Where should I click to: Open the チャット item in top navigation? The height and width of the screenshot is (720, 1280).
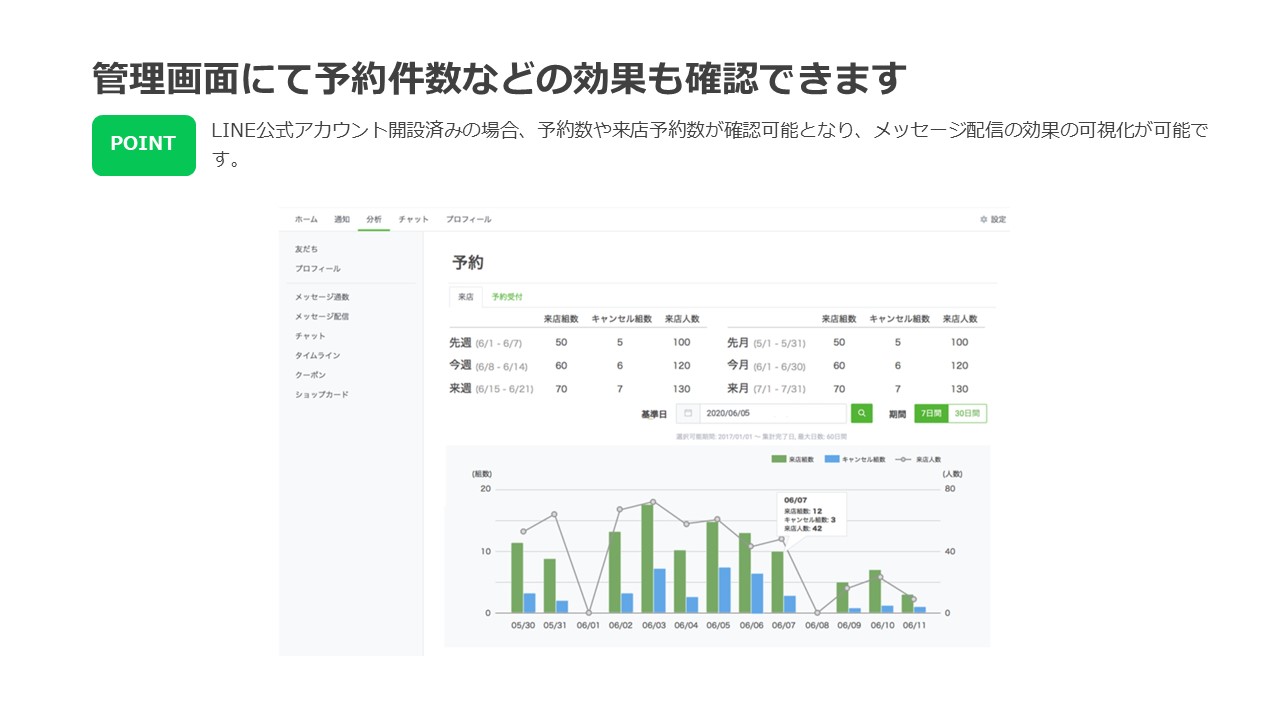(413, 219)
